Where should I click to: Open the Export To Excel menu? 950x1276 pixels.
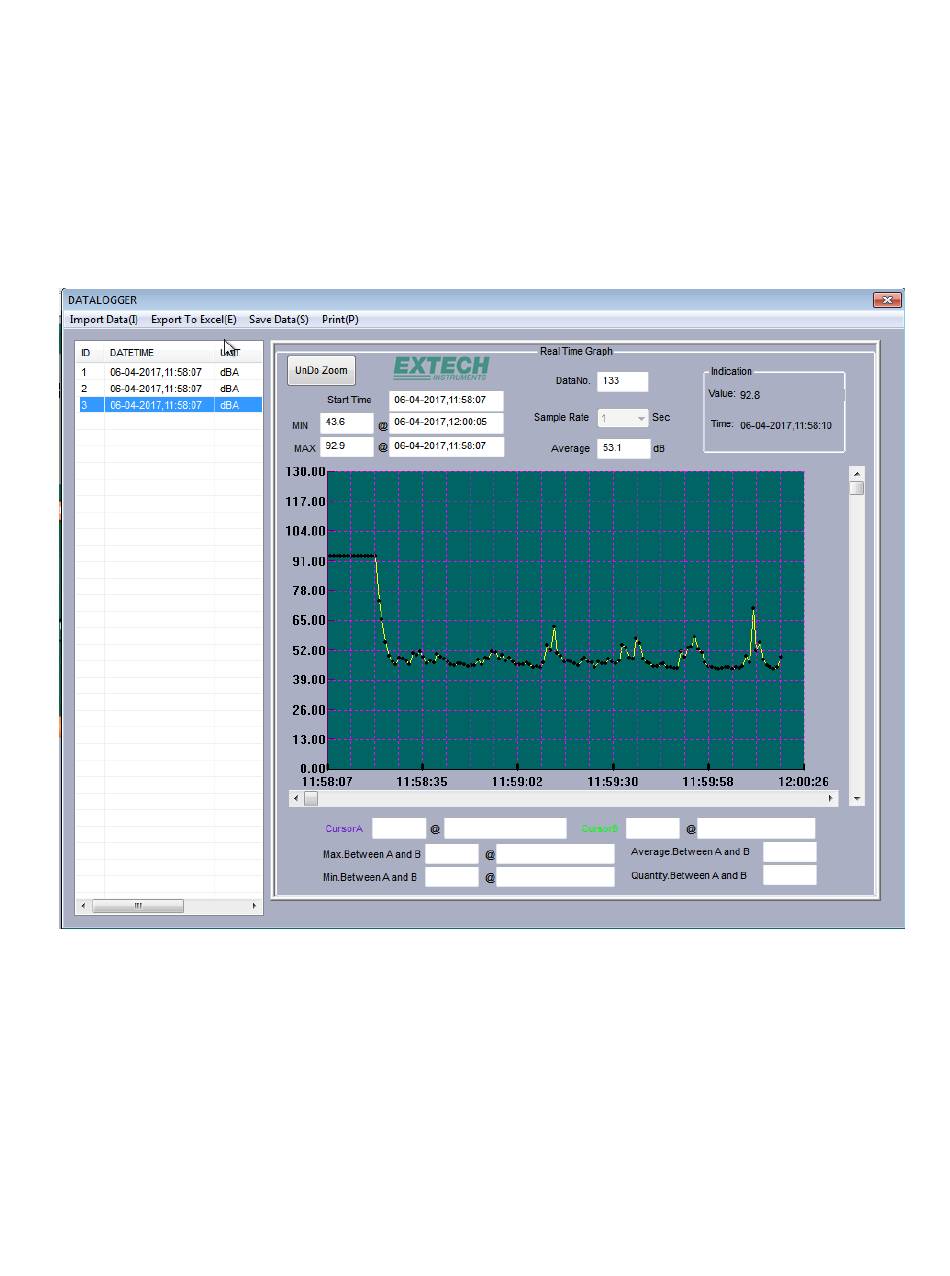pyautogui.click(x=193, y=320)
